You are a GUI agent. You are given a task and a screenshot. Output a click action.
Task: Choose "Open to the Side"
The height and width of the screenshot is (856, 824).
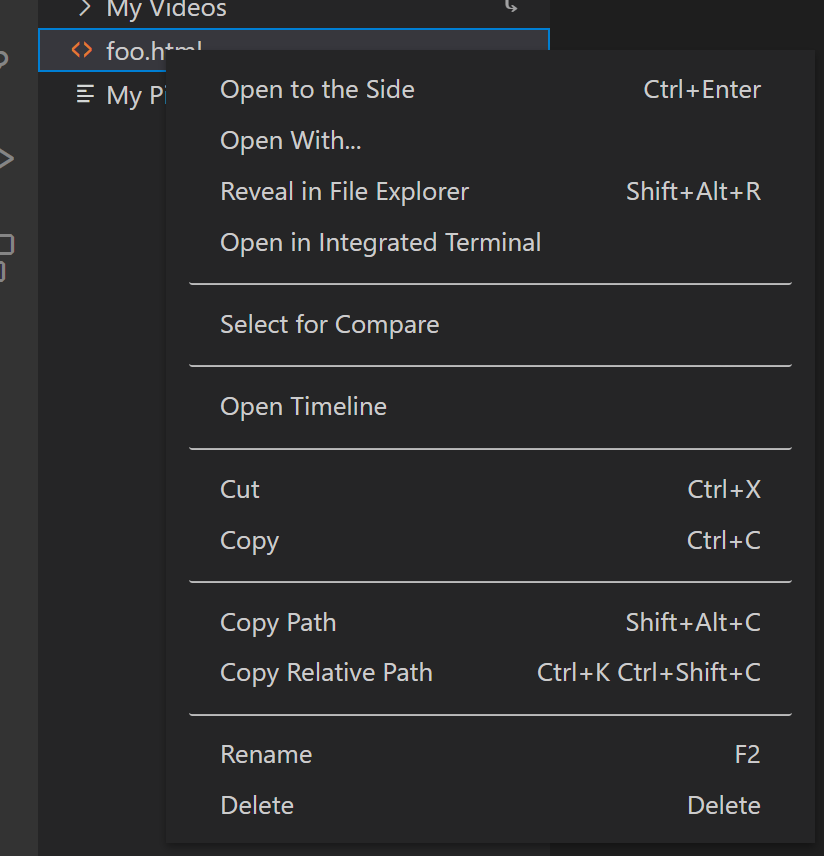317,89
